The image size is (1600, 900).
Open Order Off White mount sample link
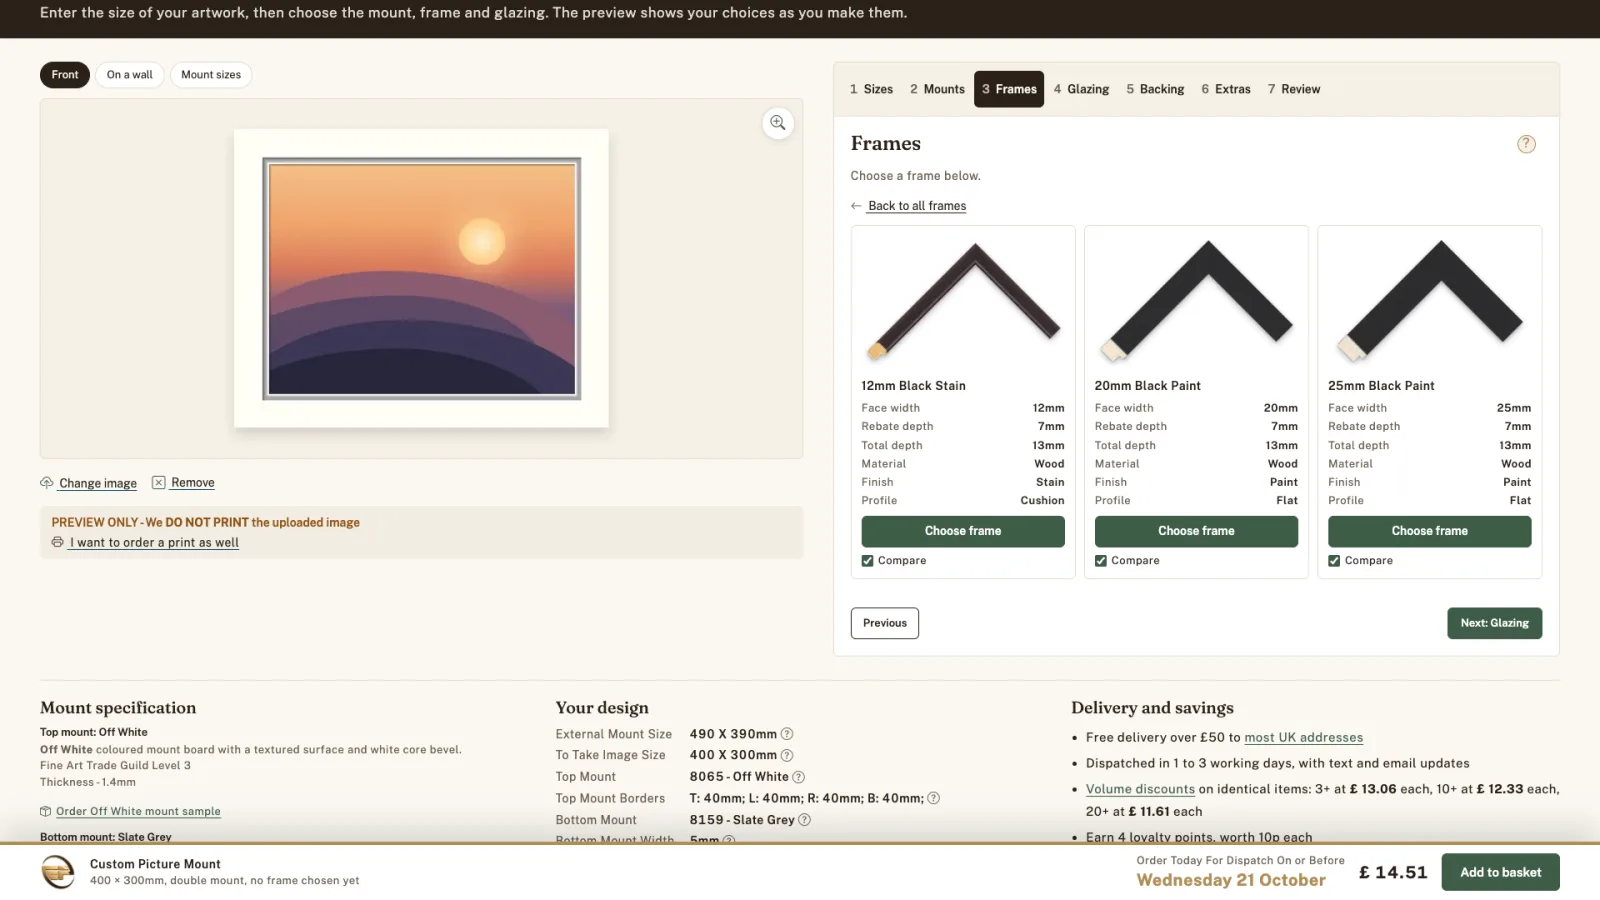pyautogui.click(x=138, y=811)
